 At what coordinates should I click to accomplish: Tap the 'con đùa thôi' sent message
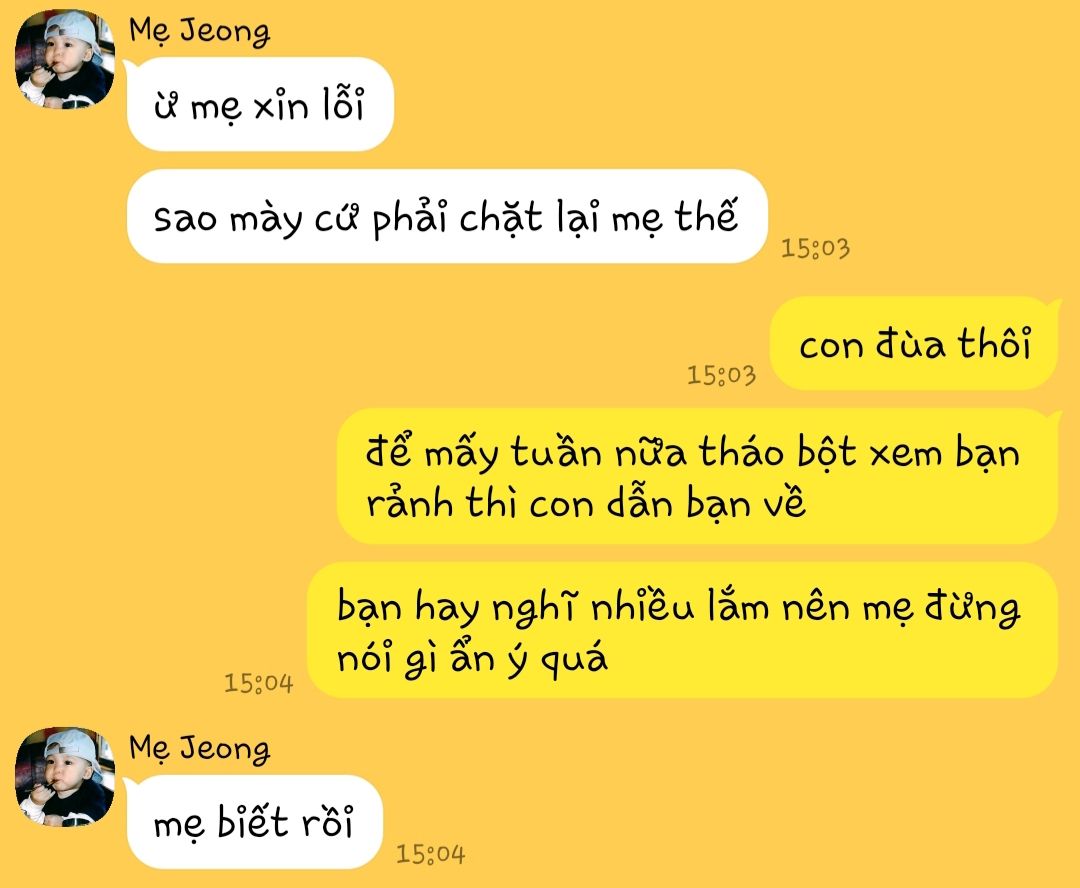[913, 343]
